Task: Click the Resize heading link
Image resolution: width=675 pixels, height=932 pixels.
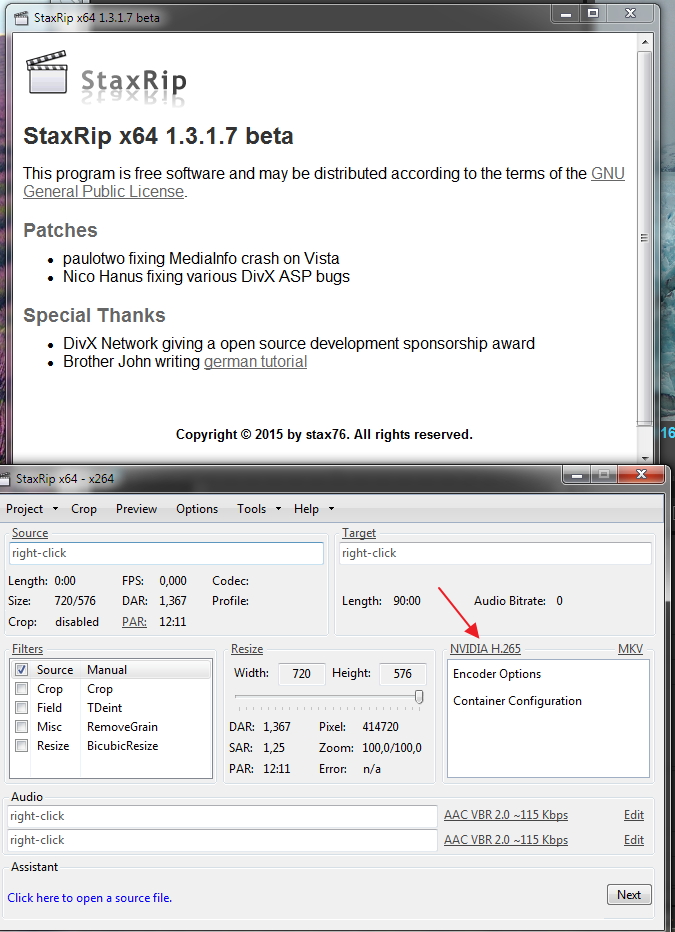Action: pos(247,649)
